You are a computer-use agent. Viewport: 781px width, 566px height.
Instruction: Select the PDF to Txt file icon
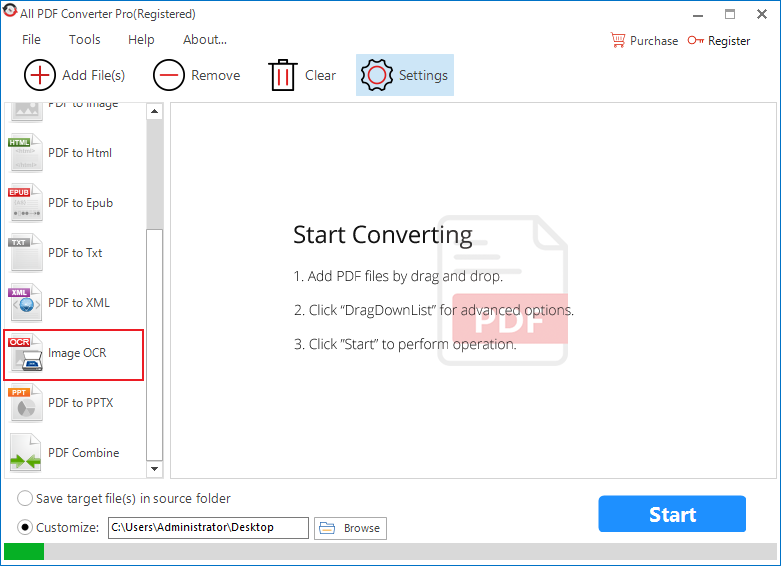click(25, 253)
